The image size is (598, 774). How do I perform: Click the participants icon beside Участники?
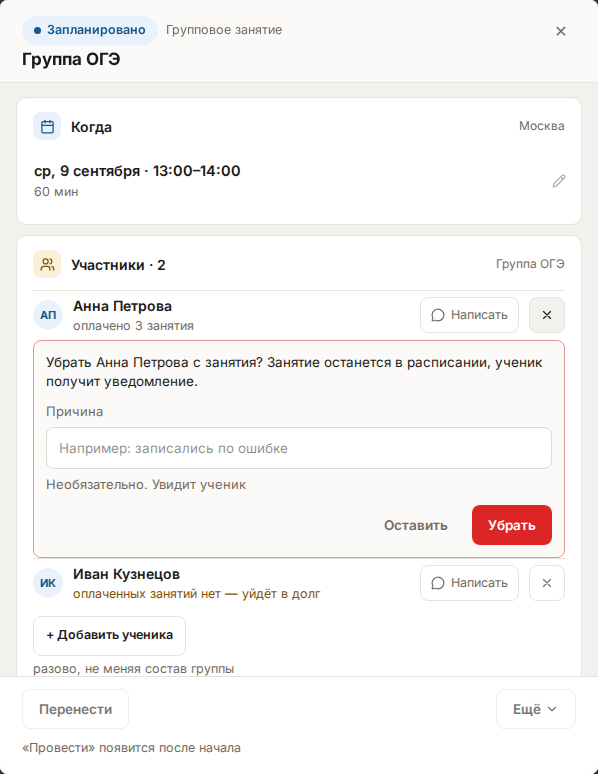[x=47, y=264]
